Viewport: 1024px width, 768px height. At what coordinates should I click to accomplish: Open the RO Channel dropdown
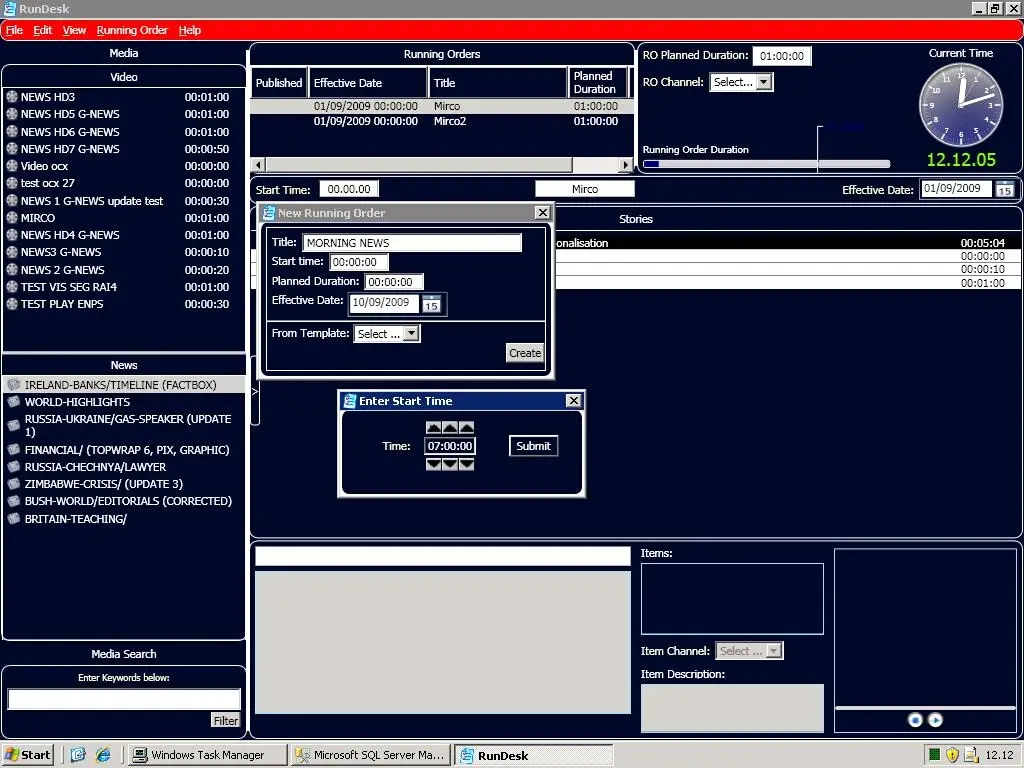(x=764, y=82)
